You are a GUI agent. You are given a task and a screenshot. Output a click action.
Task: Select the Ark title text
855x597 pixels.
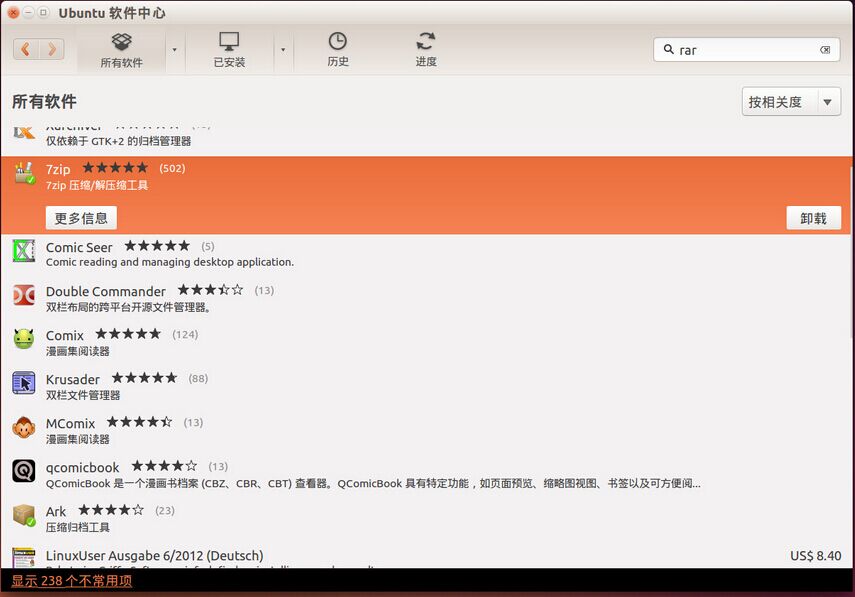[x=56, y=512]
